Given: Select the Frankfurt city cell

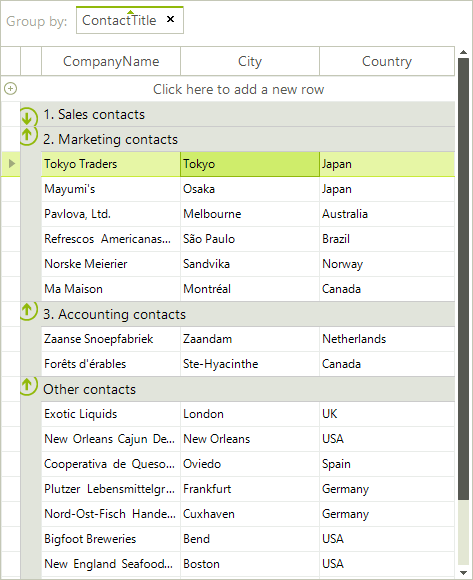Looking at the screenshot, I should [x=250, y=489].
